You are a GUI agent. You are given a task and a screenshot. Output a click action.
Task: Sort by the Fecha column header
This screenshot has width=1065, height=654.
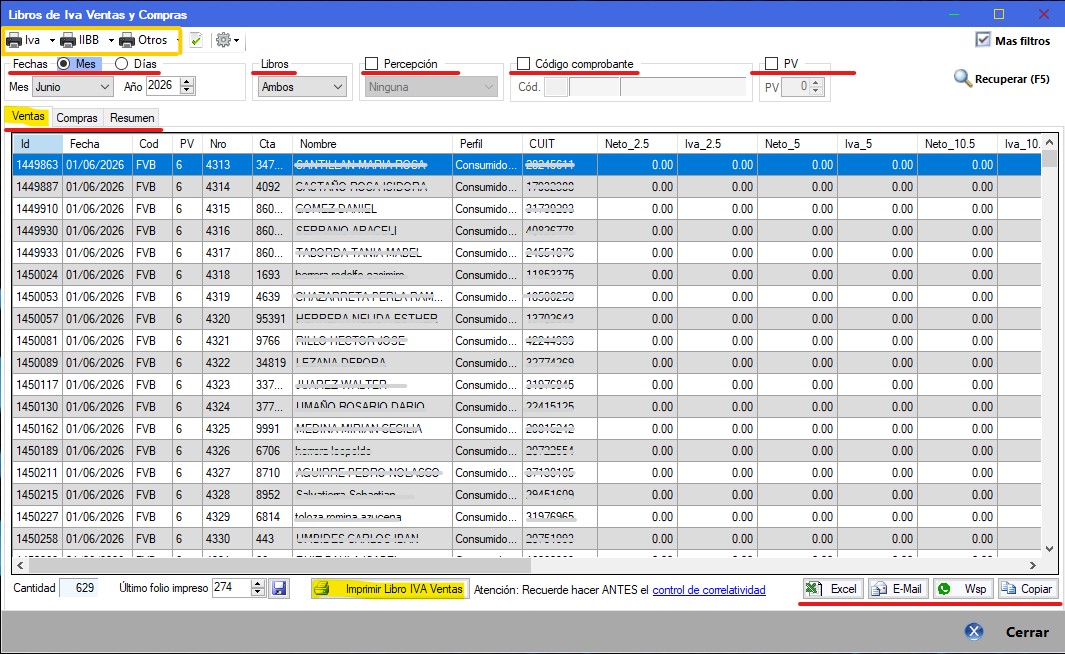click(x=98, y=144)
